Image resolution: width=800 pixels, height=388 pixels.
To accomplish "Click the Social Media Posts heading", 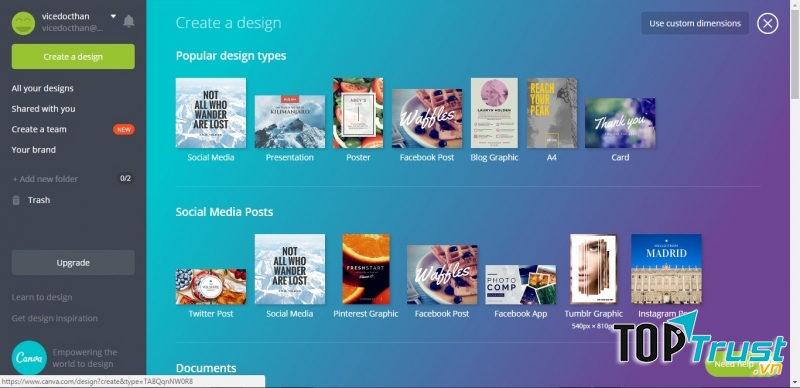I will 224,212.
